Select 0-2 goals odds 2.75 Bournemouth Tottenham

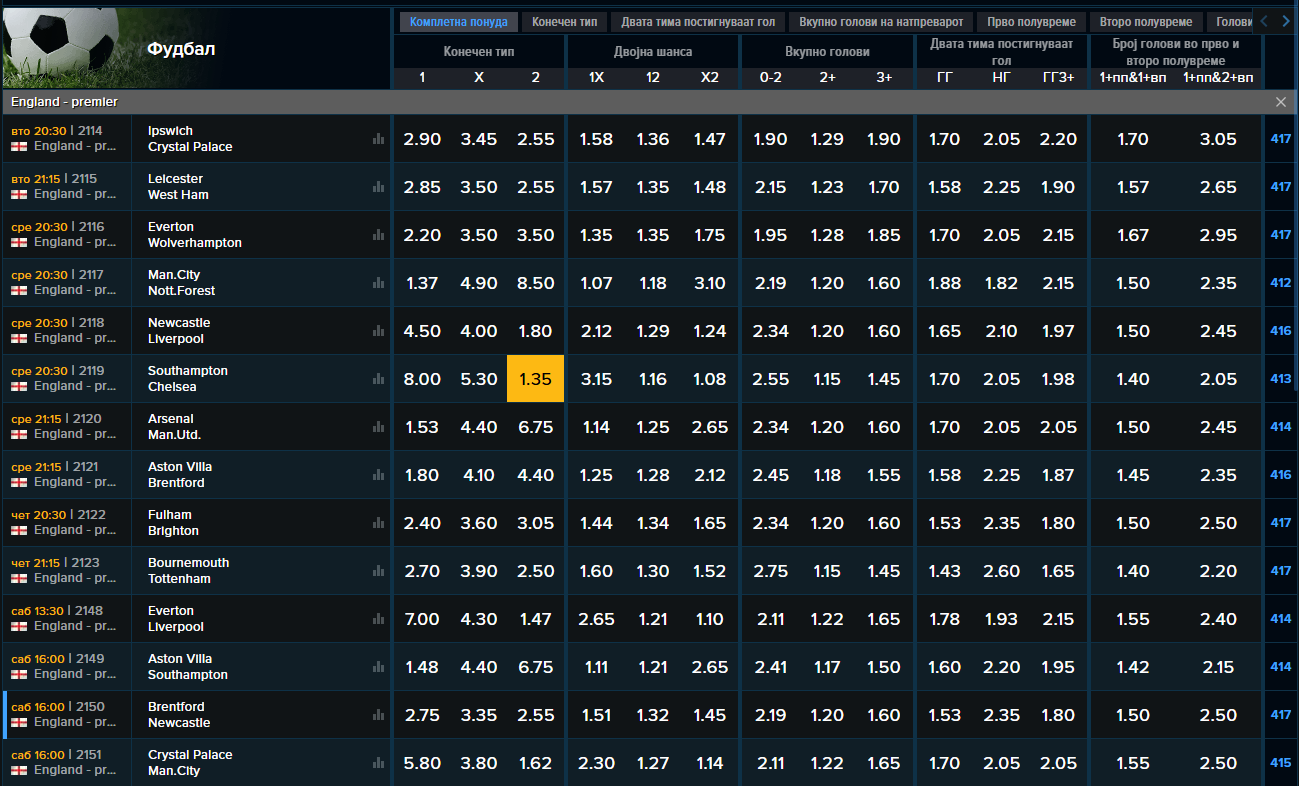pyautogui.click(x=770, y=571)
